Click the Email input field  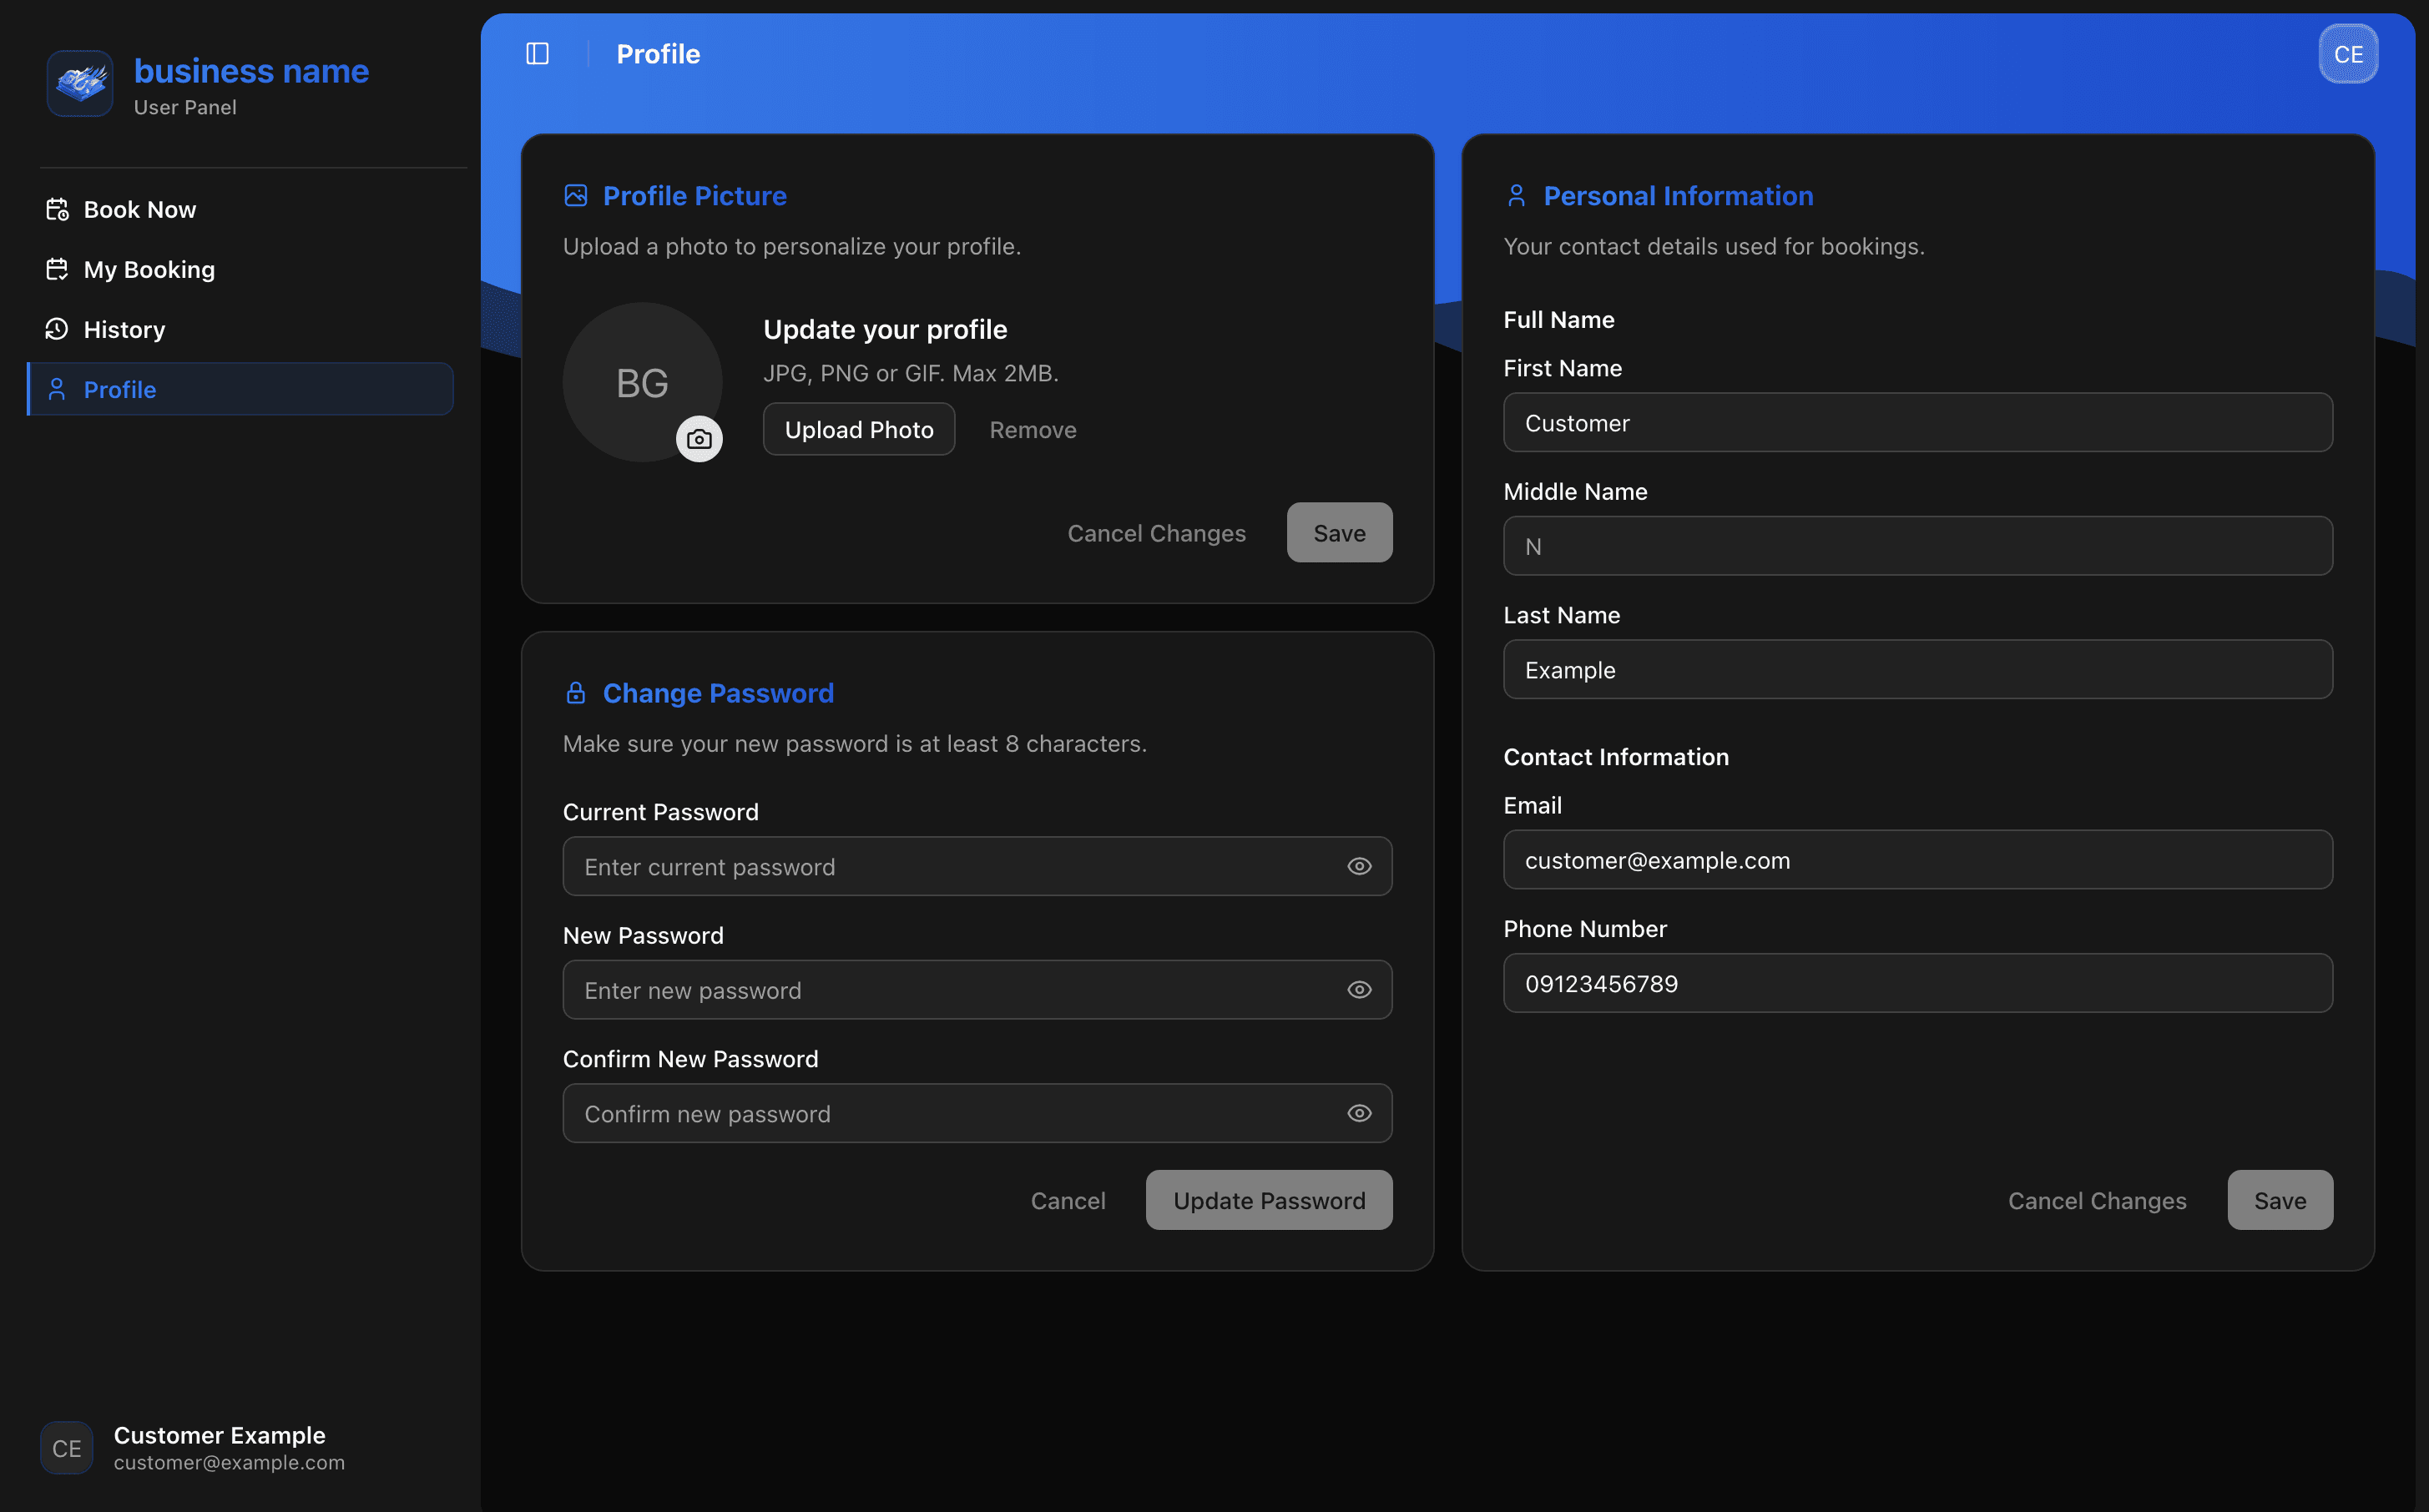click(x=1918, y=860)
